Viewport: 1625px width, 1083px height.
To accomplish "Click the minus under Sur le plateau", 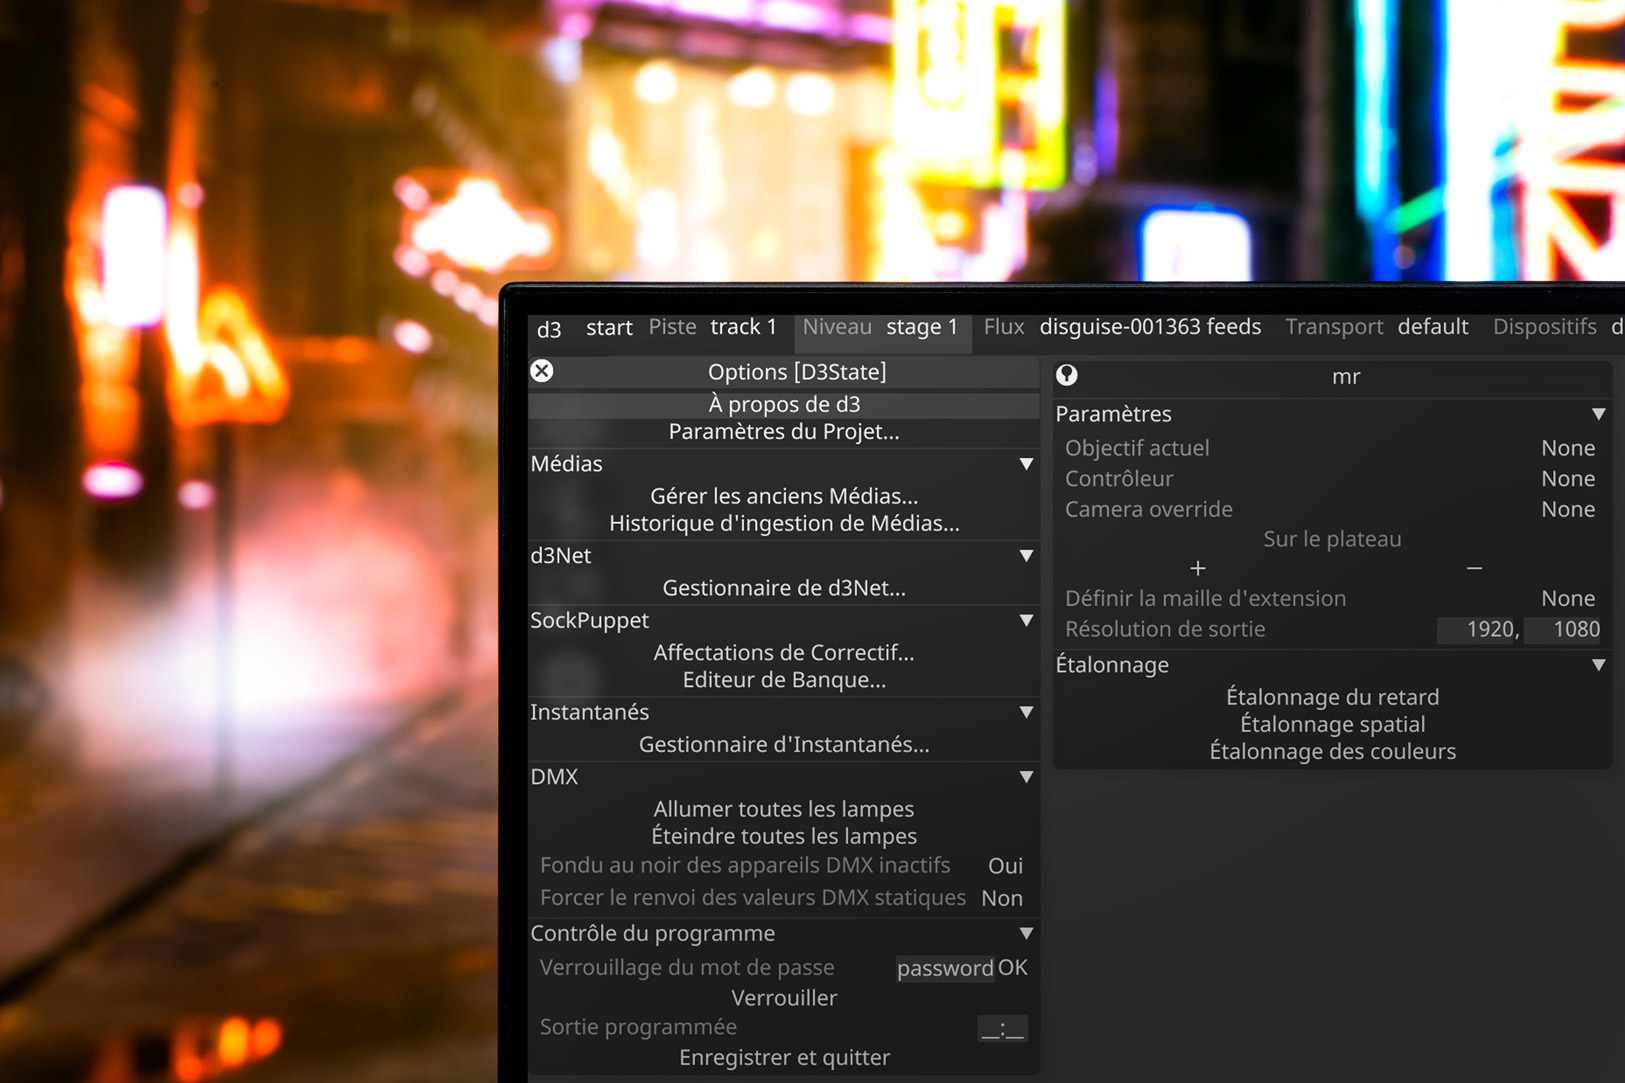I will pos(1474,568).
